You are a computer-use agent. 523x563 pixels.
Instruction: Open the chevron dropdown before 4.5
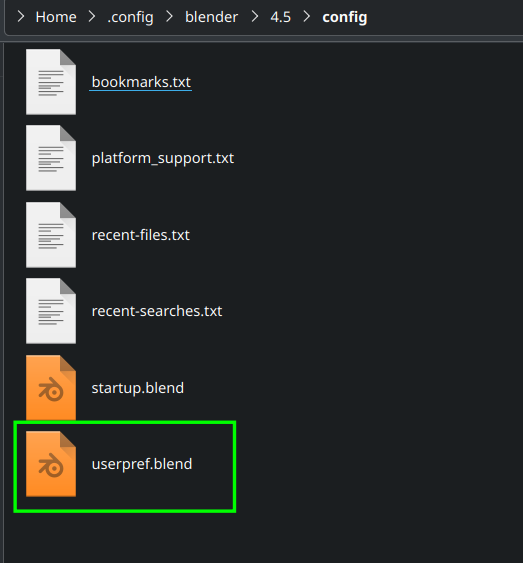click(255, 17)
